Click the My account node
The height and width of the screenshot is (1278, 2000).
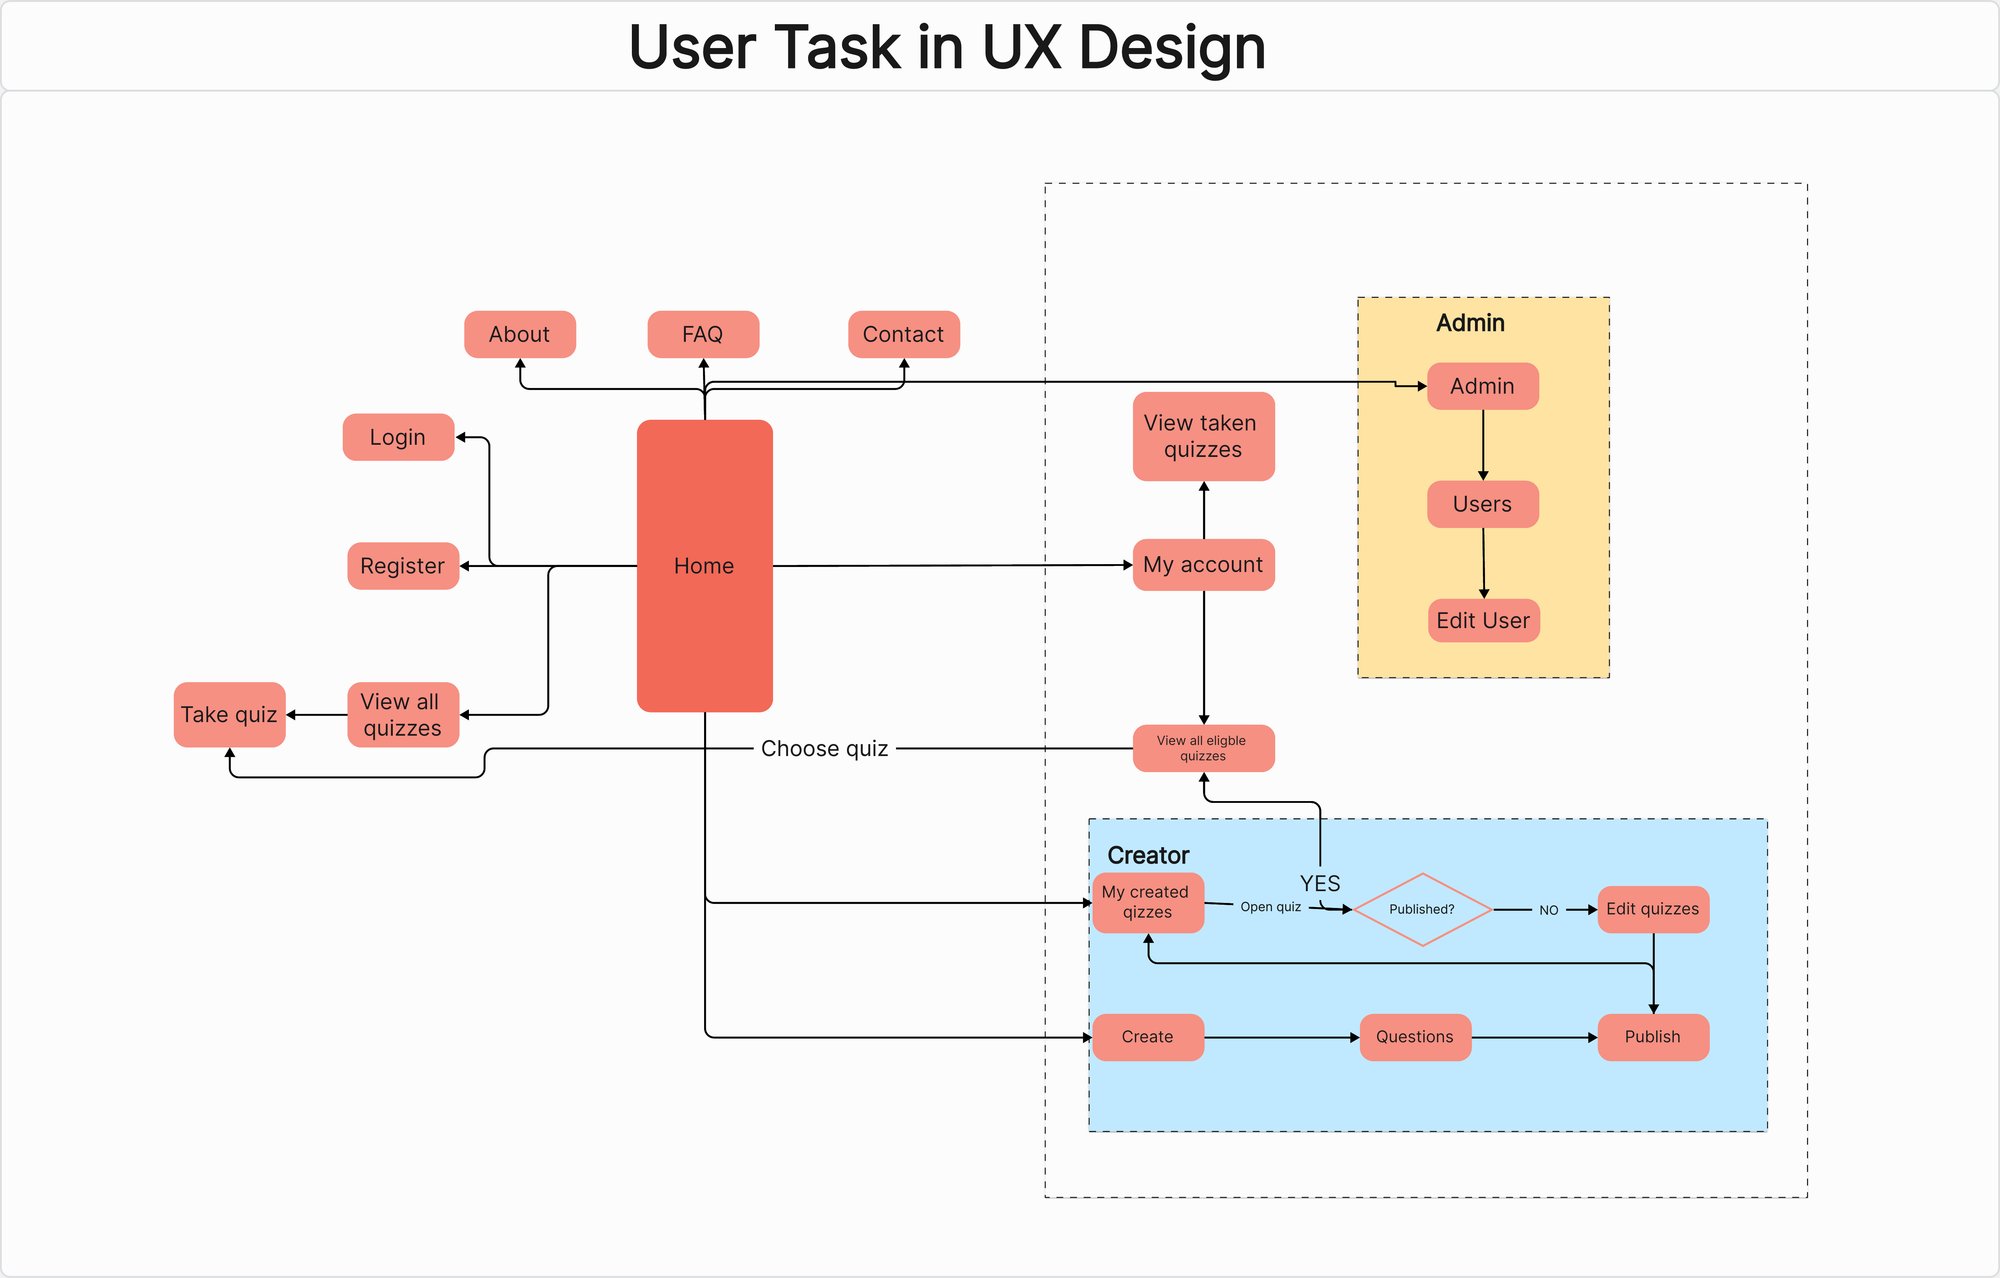(x=1202, y=564)
